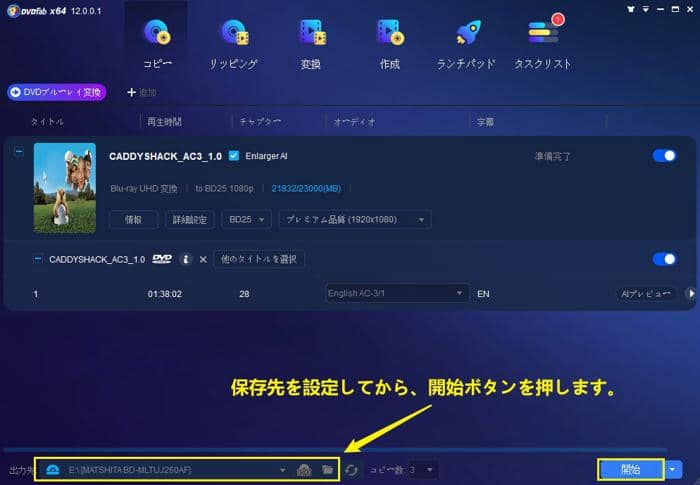The height and width of the screenshot is (485, 700).
Task: Click the DVDブルーレイ変換 mode button
Action: [x=57, y=92]
